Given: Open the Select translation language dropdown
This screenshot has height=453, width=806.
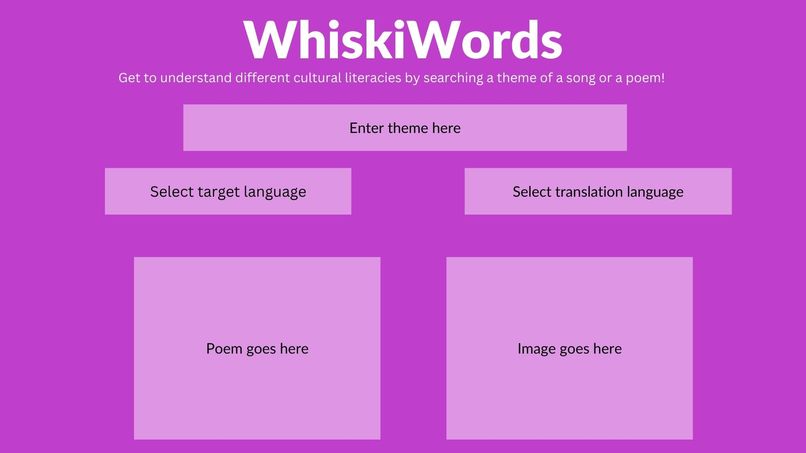Looking at the screenshot, I should click(x=598, y=191).
